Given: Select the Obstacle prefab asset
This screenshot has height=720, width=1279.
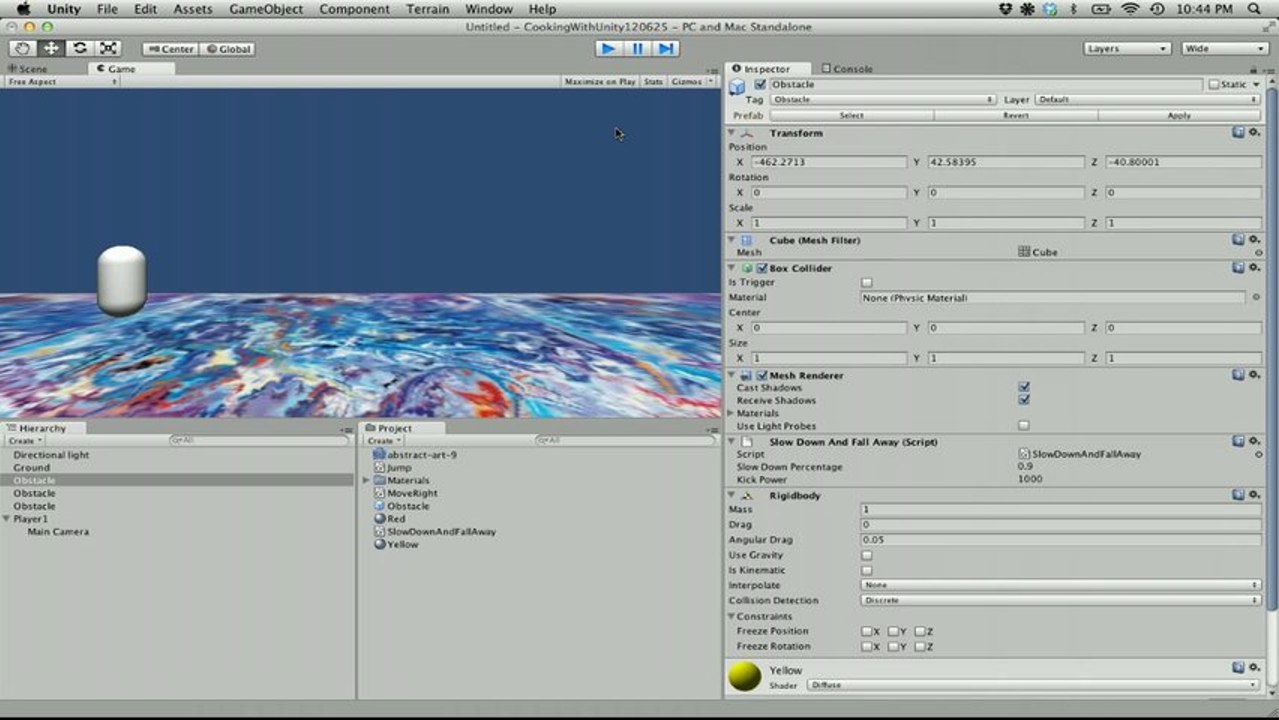Looking at the screenshot, I should 401,506.
